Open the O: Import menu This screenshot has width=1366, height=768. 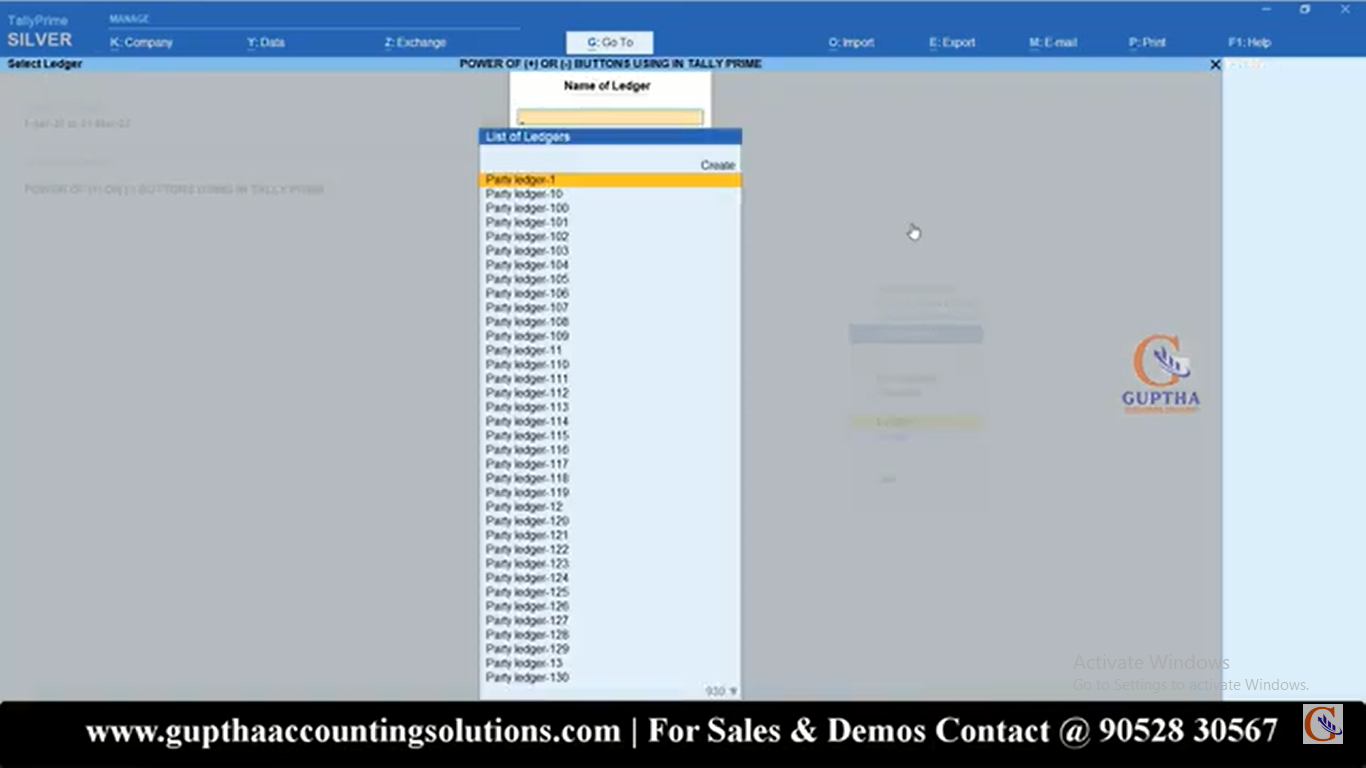851,43
